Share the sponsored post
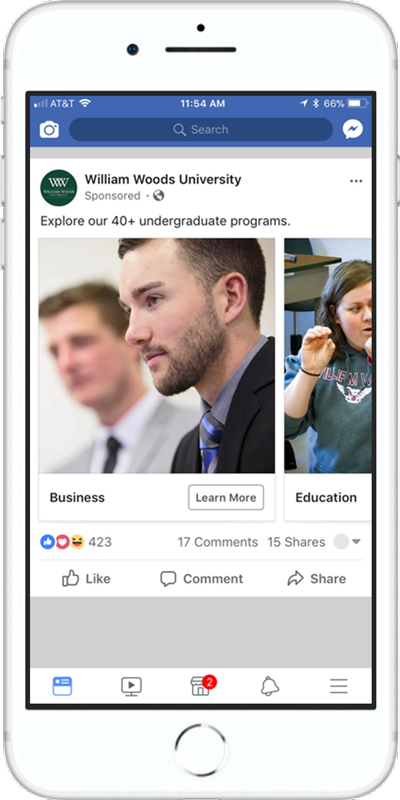 316,579
